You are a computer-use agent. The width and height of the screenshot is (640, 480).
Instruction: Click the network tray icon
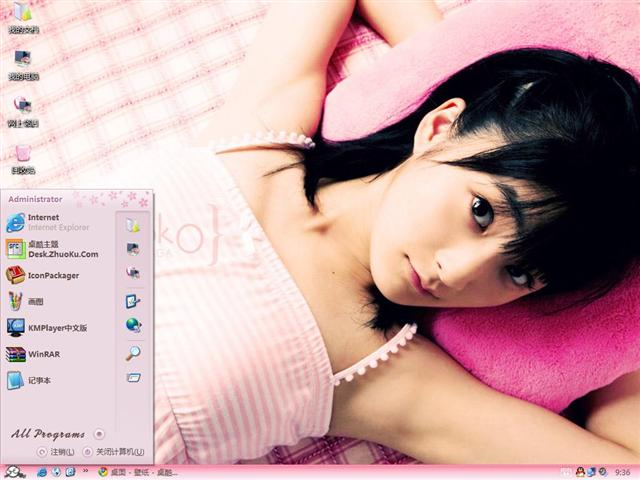point(591,472)
